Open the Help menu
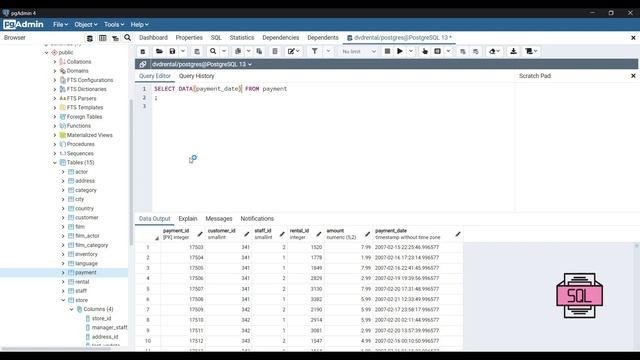The height and width of the screenshot is (360, 640). (139, 24)
